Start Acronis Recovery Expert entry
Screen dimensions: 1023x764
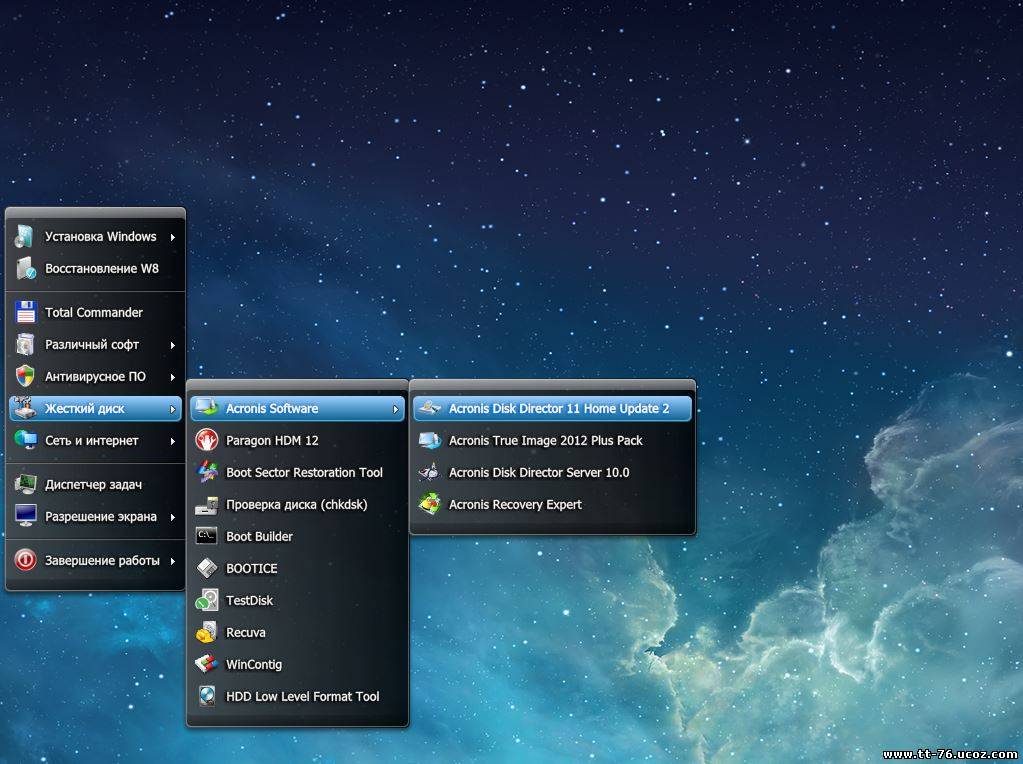click(x=553, y=504)
